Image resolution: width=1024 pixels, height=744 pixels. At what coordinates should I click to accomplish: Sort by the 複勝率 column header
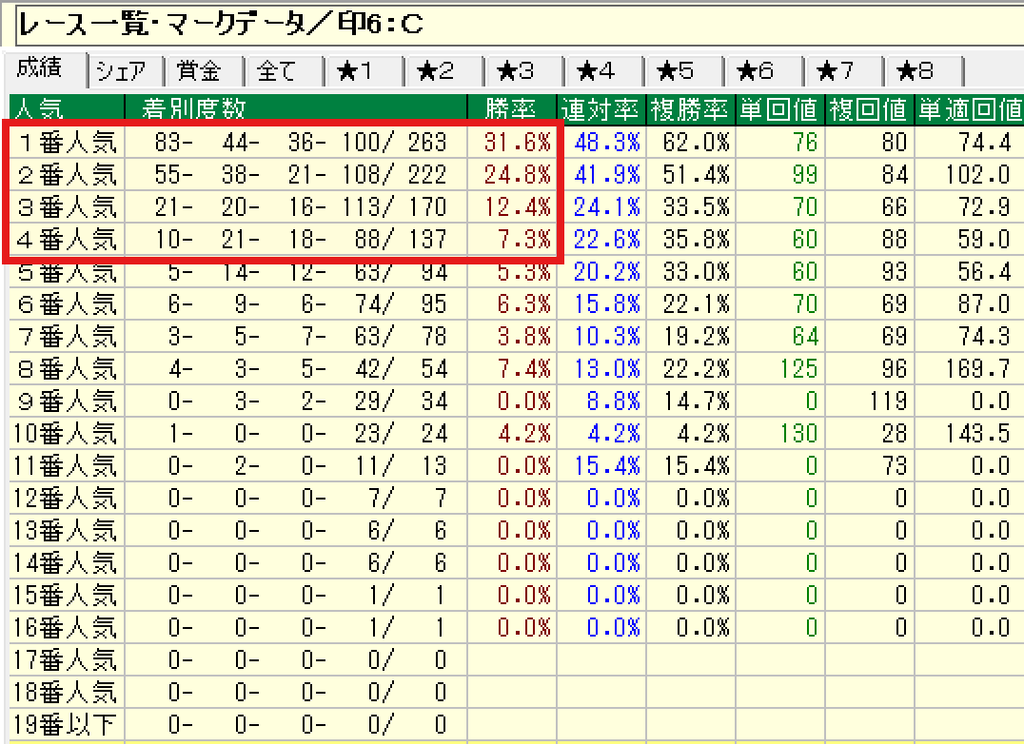tap(690, 108)
